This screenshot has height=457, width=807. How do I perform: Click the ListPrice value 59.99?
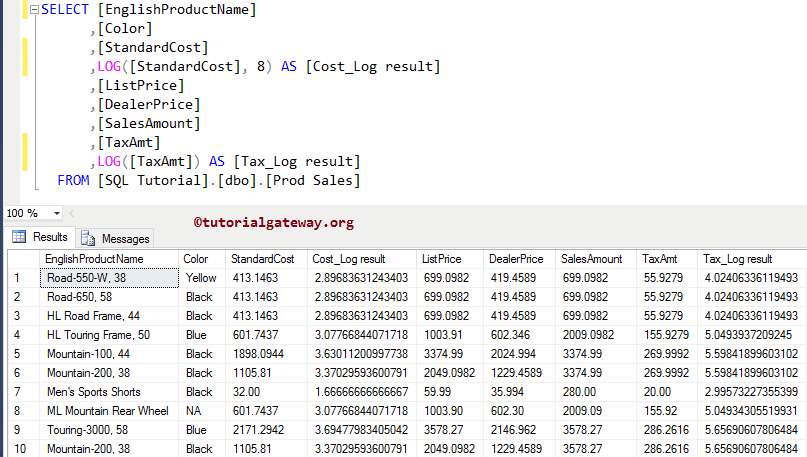pyautogui.click(x=450, y=392)
